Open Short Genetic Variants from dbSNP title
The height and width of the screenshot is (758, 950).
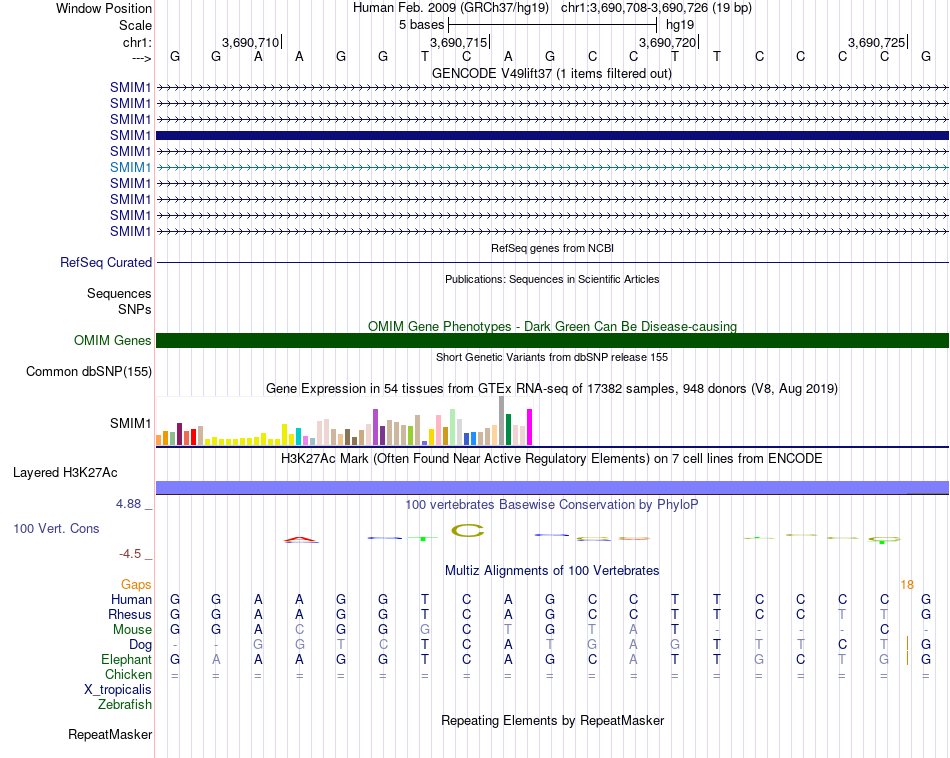[x=552, y=357]
